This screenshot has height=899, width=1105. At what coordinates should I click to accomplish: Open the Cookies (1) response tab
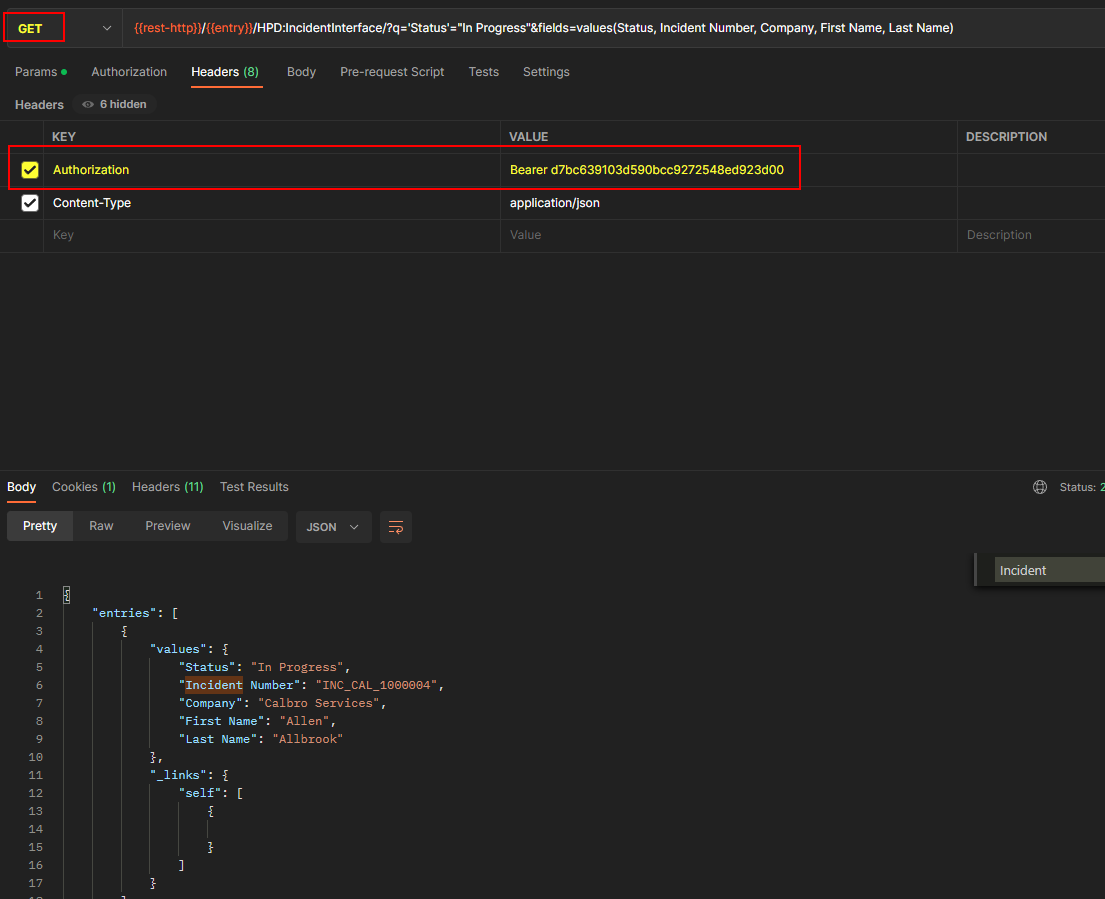click(x=83, y=486)
